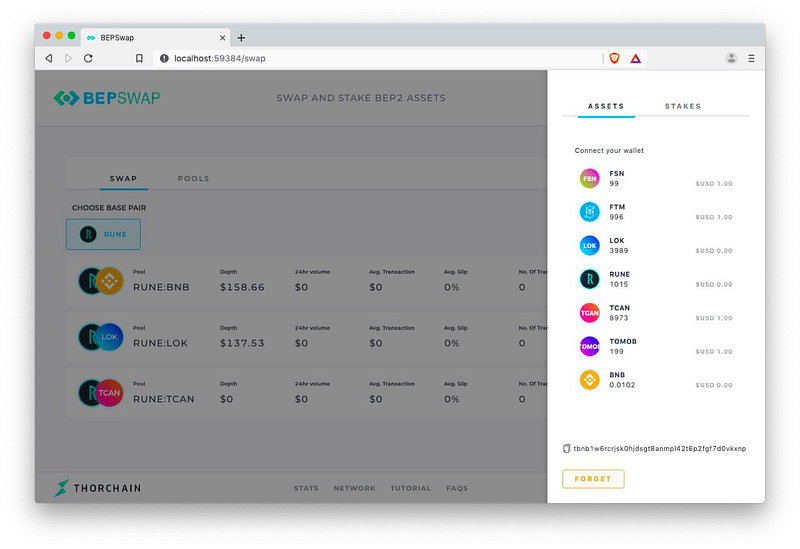Select the RUNE:LOK pool name
This screenshot has height=549, width=800.
pyautogui.click(x=160, y=343)
